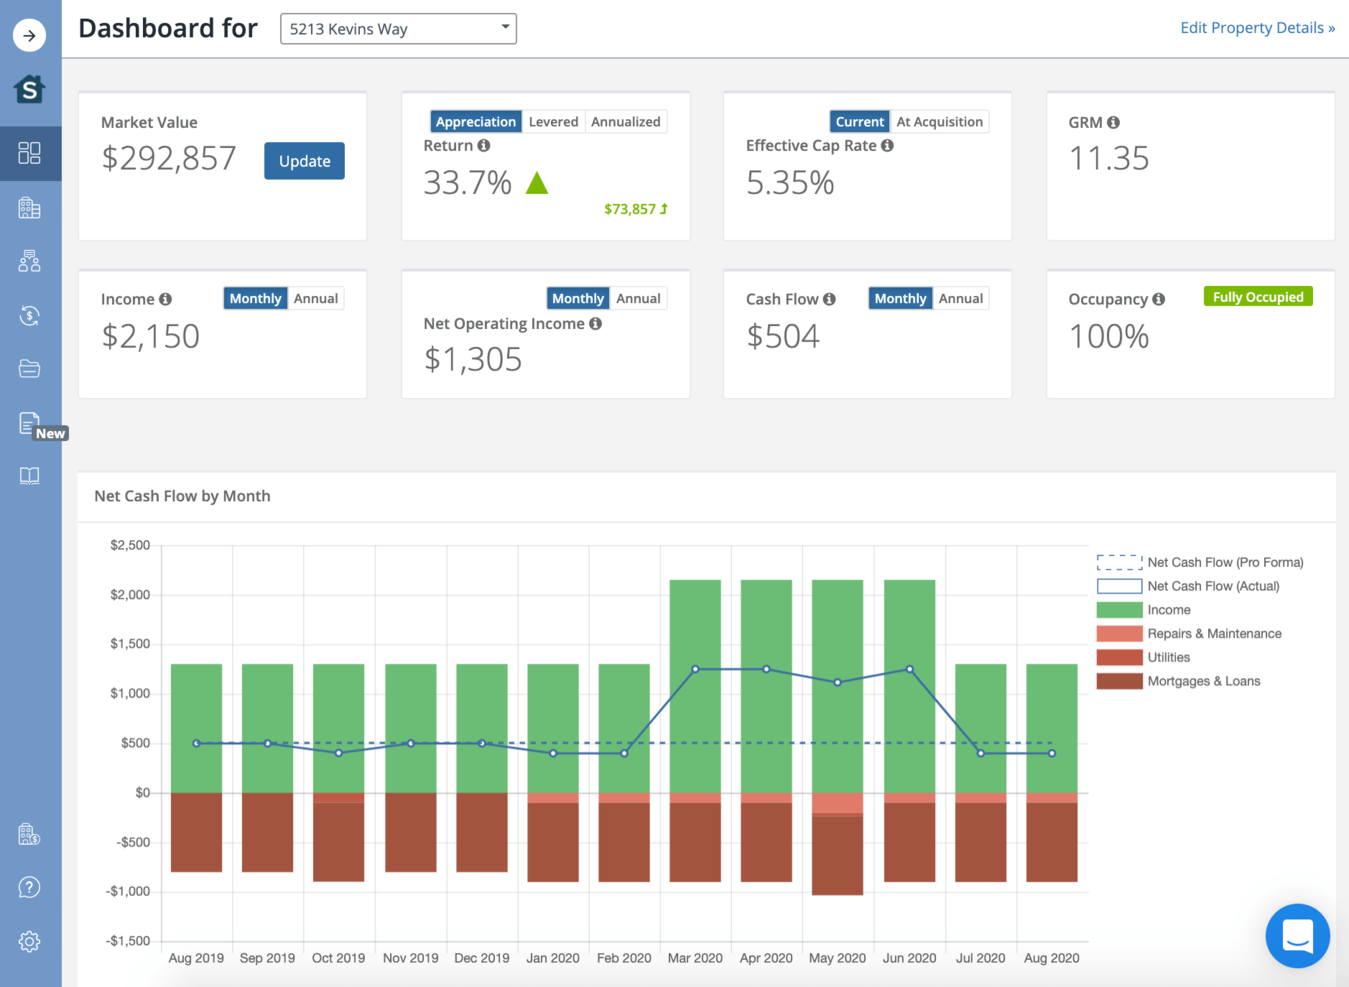The width and height of the screenshot is (1349, 987).
Task: Open the Help question mark icon
Action: (30, 887)
